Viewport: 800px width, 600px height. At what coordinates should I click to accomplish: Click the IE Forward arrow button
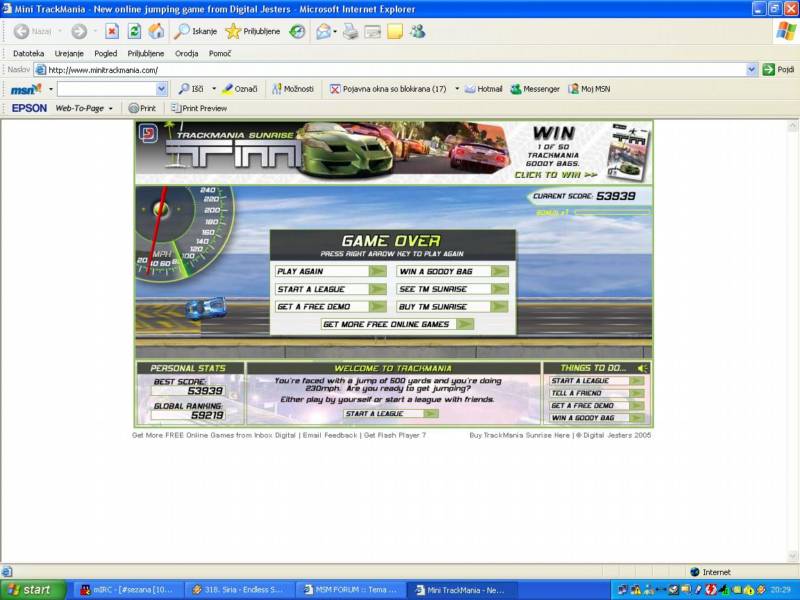pos(79,32)
